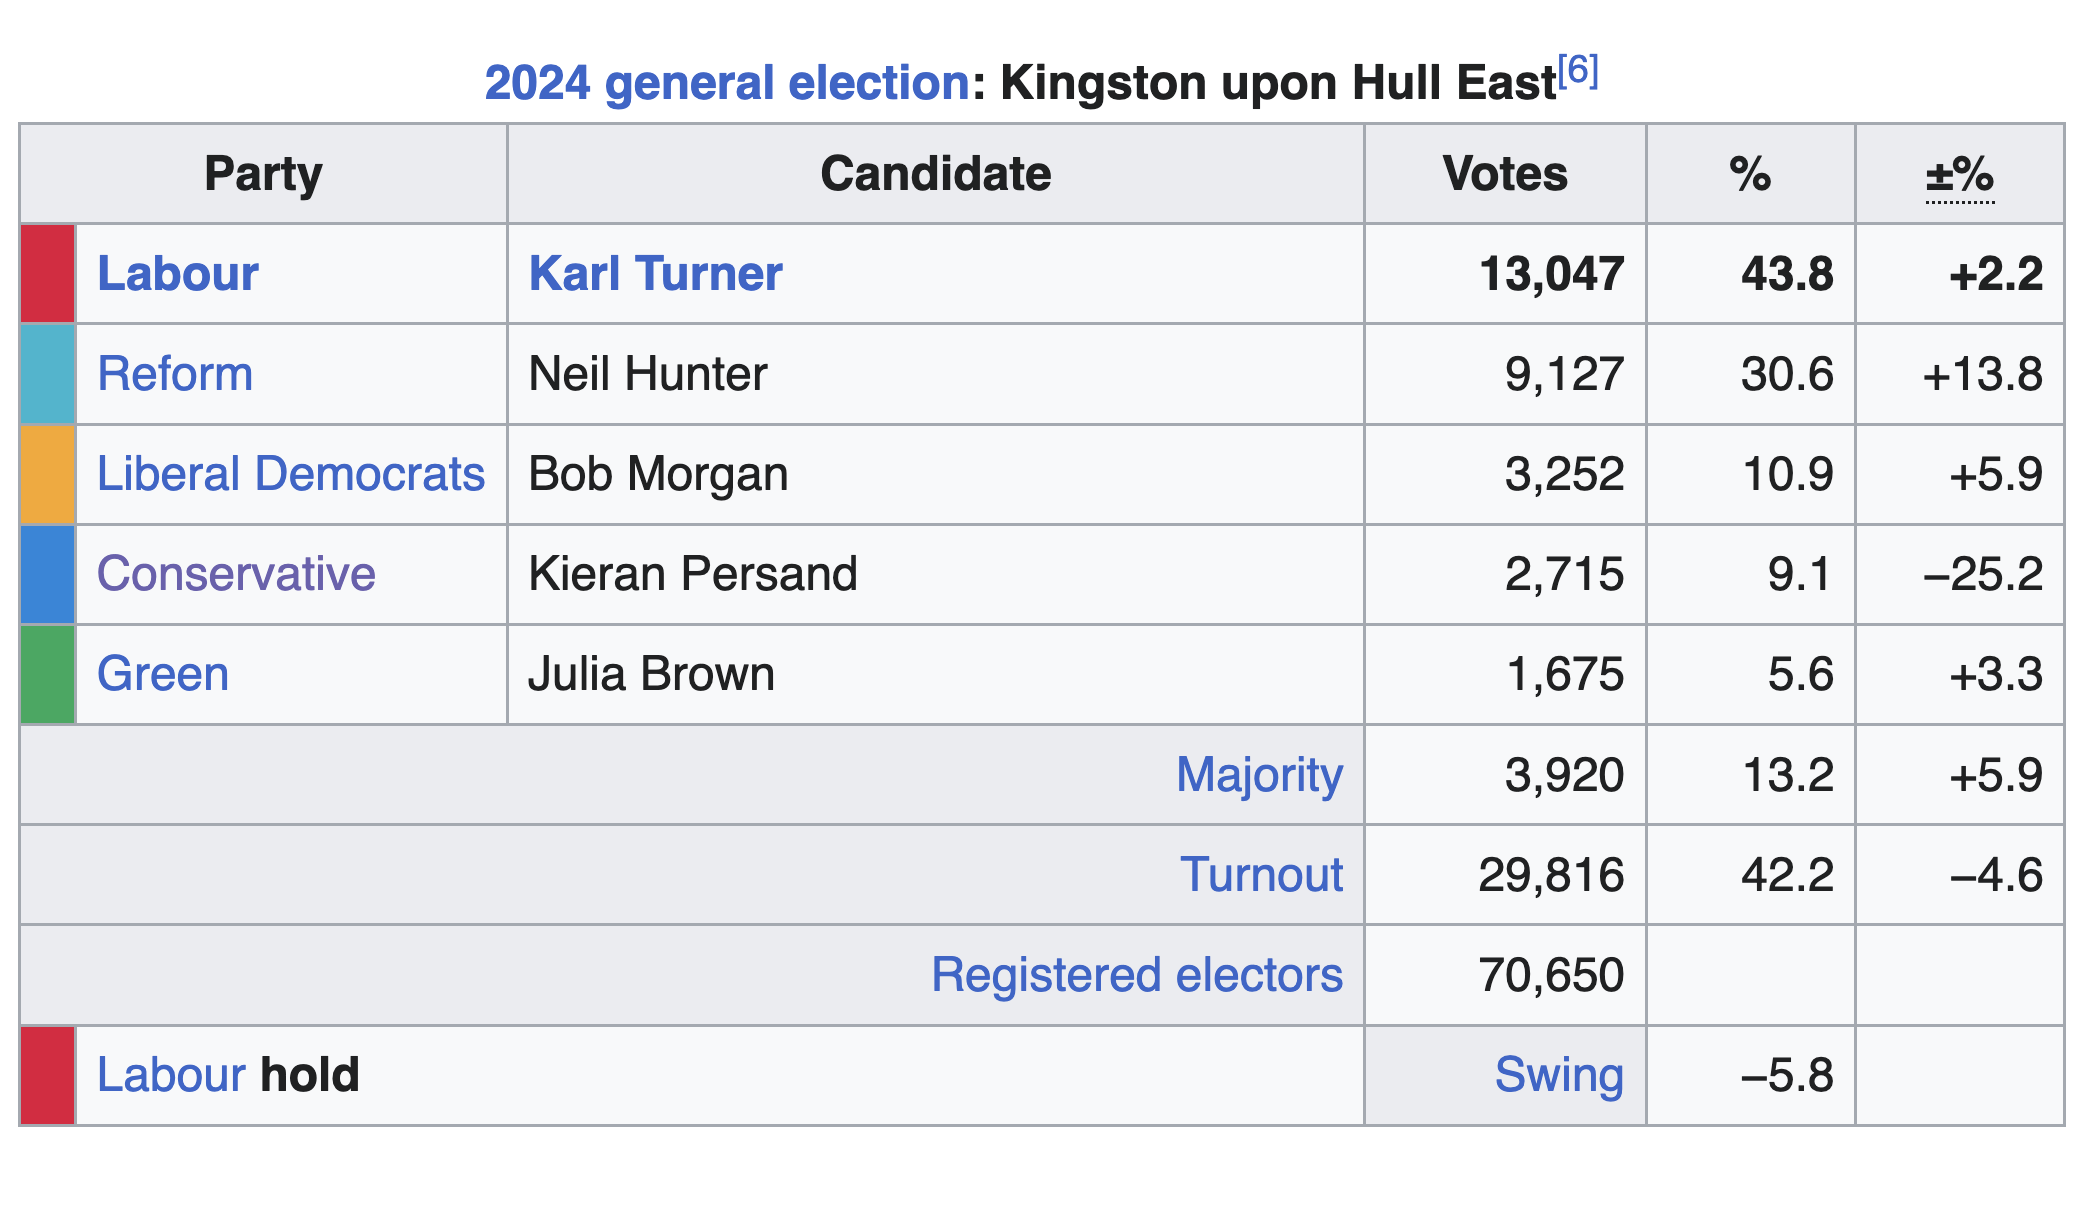Viewport: 2100px width, 1224px height.
Task: Open the Reform party link
Action: 175,374
